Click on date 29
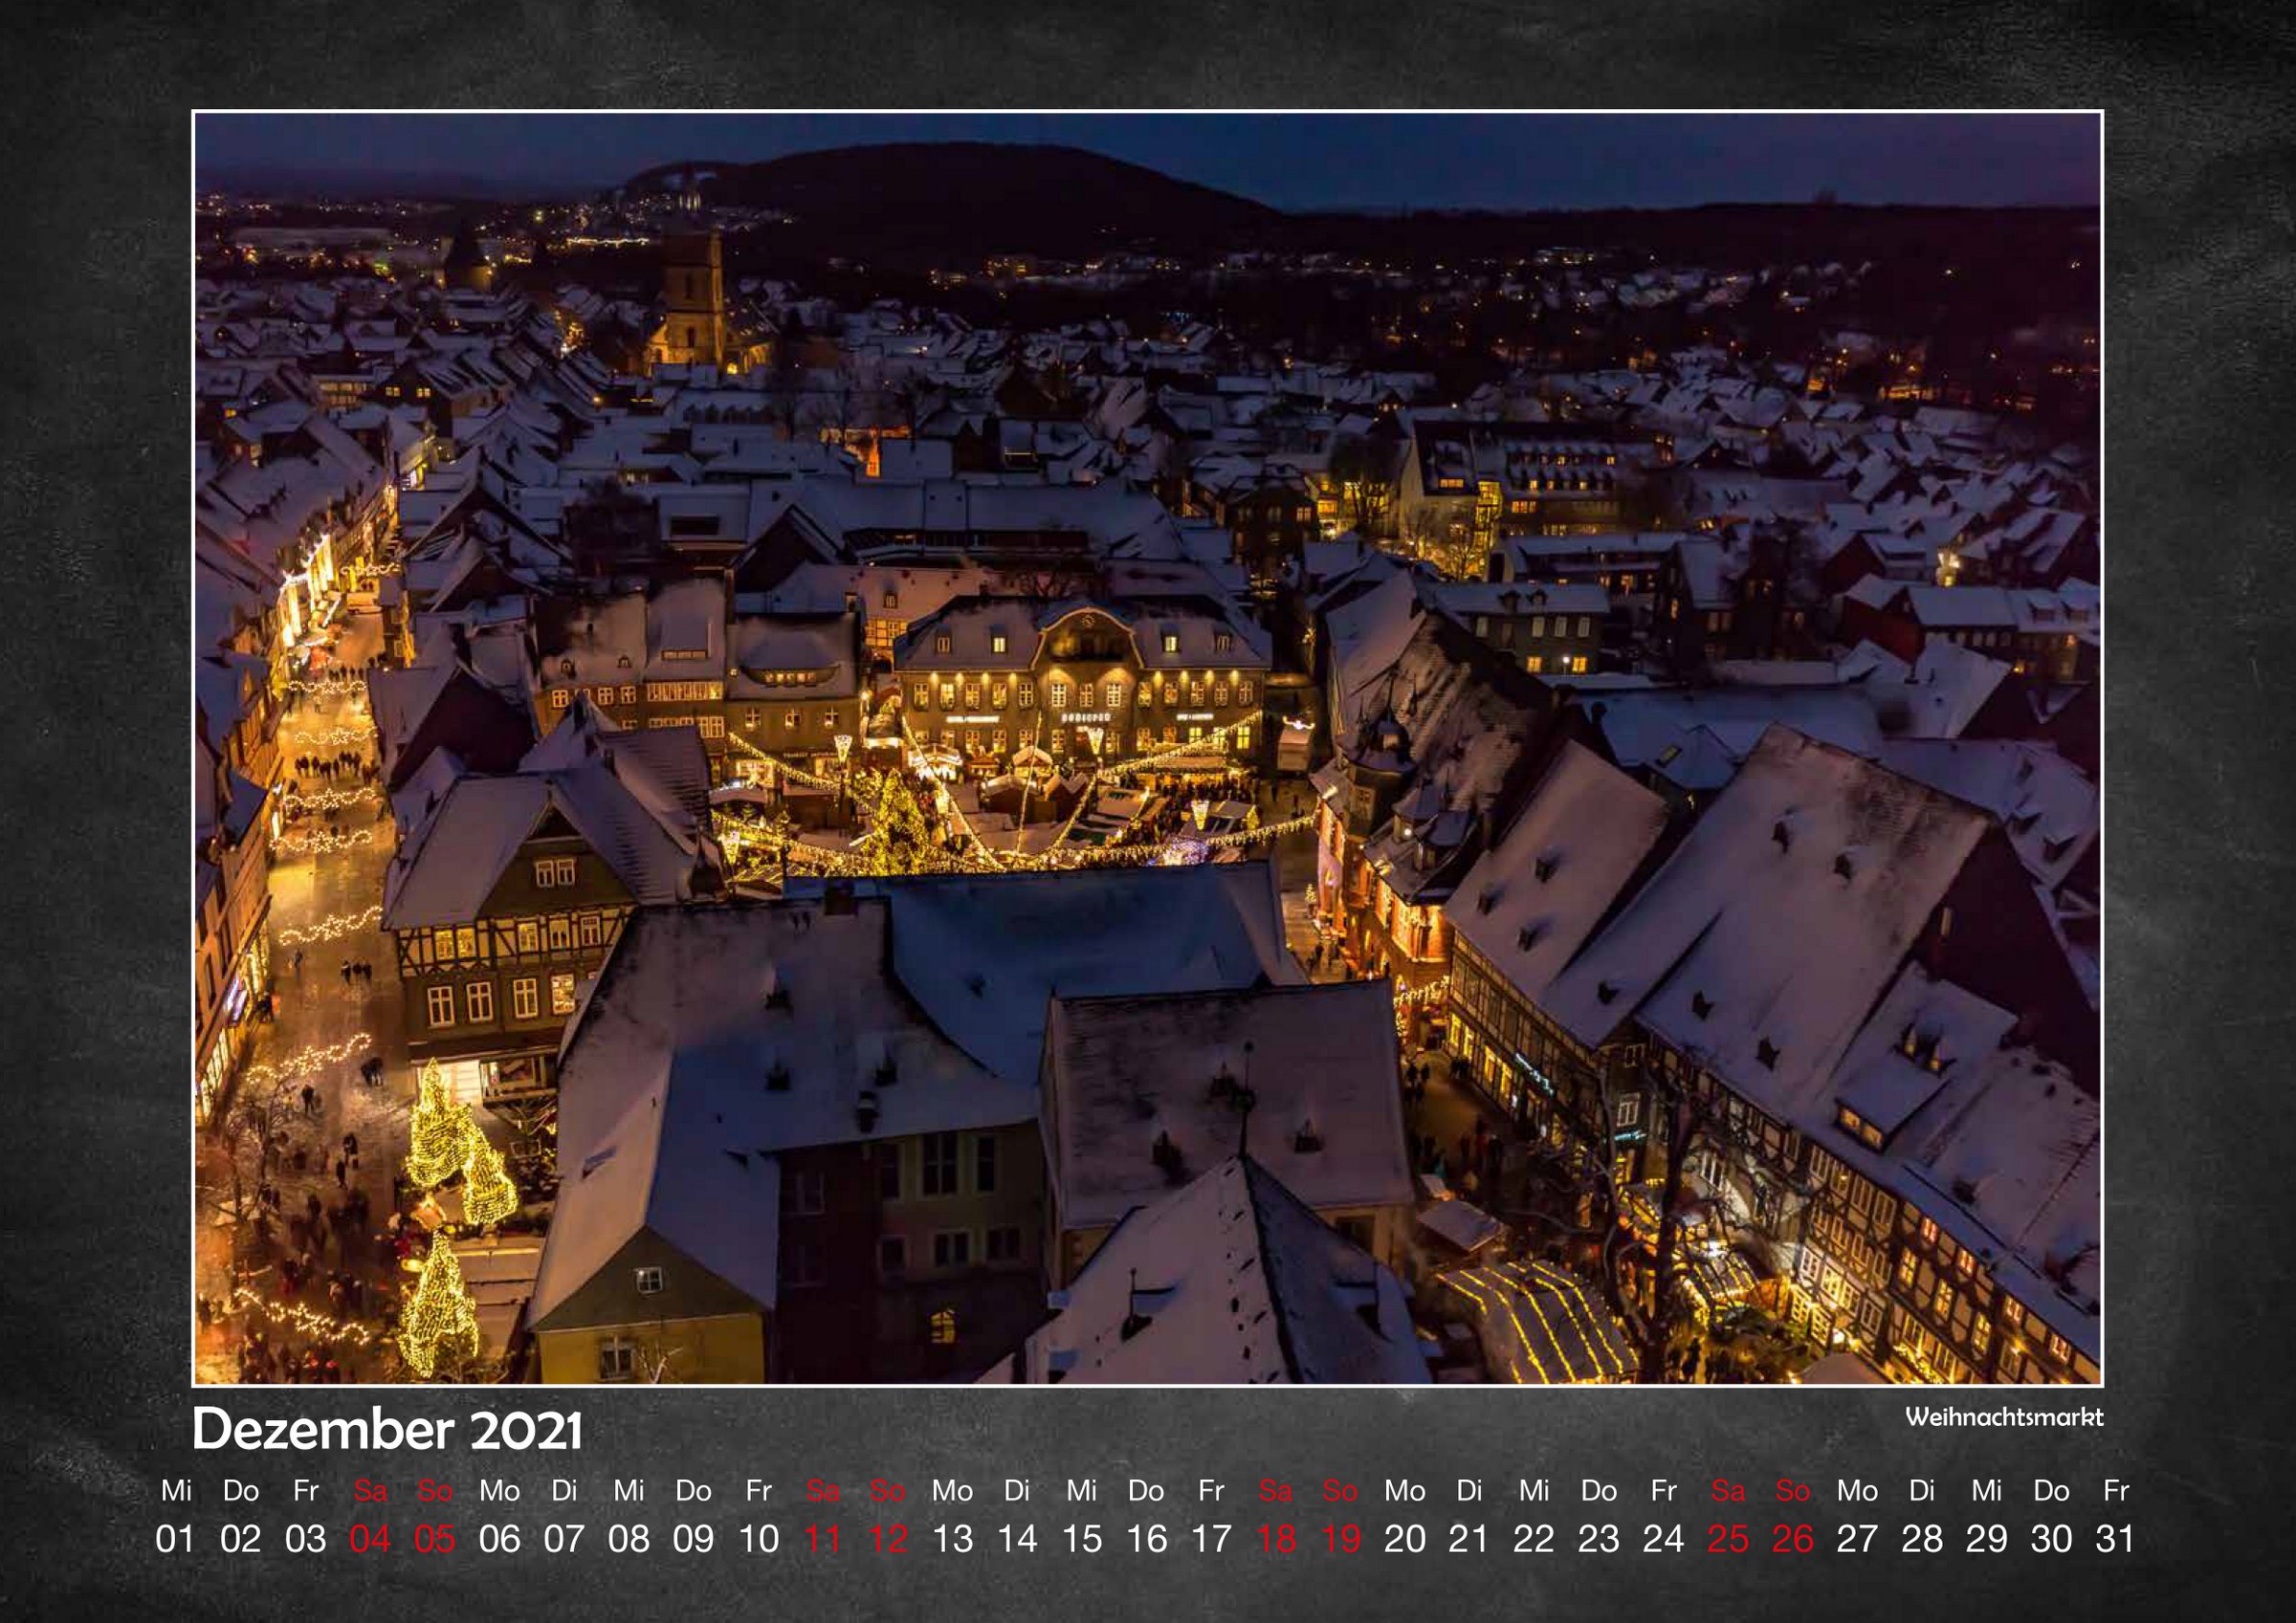The width and height of the screenshot is (2296, 1623). point(1987,1538)
